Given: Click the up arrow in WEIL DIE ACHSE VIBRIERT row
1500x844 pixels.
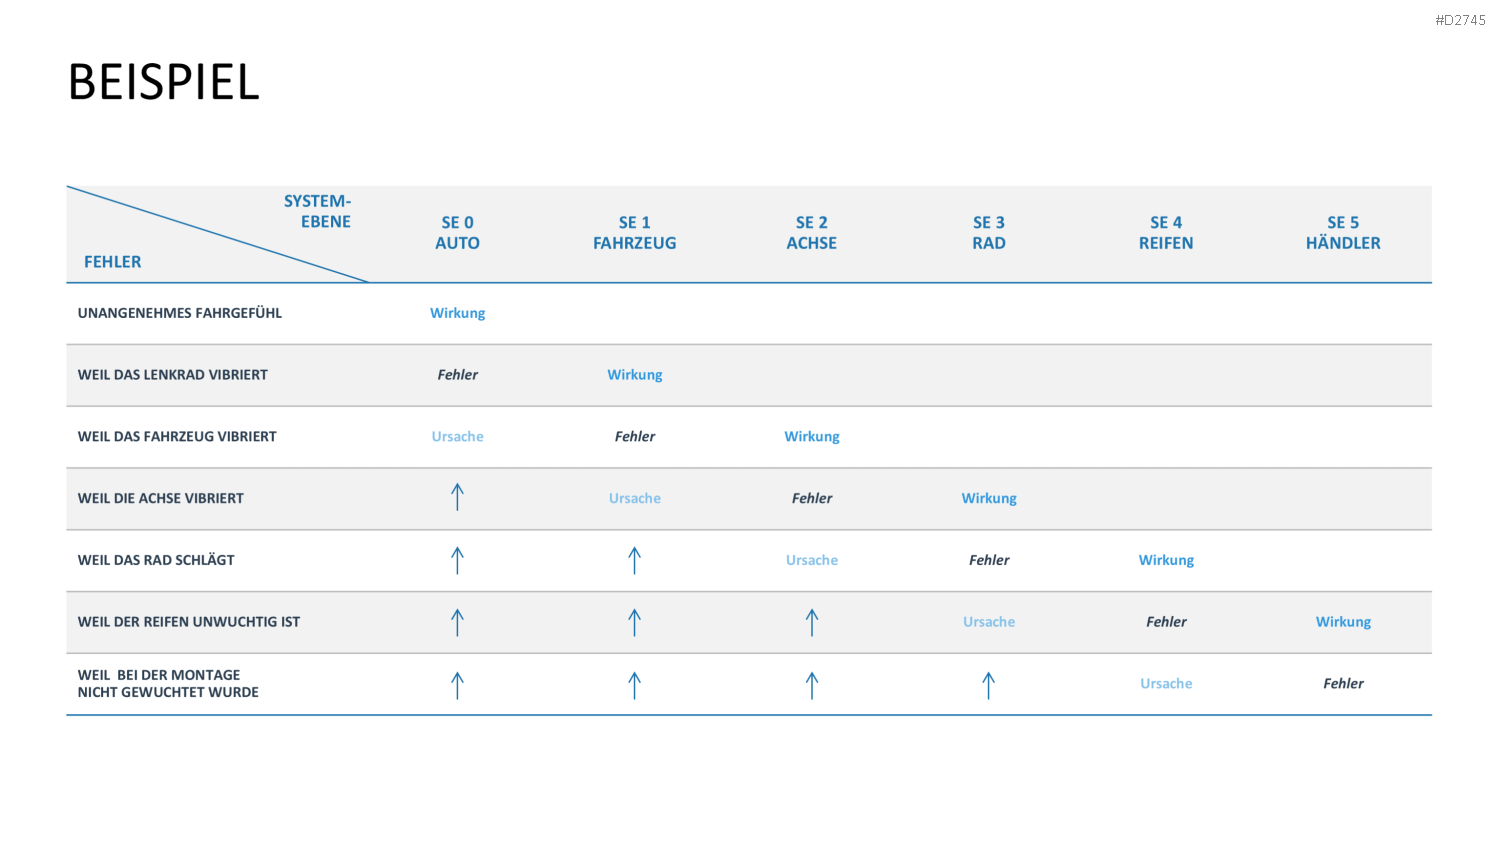Looking at the screenshot, I should click(457, 497).
